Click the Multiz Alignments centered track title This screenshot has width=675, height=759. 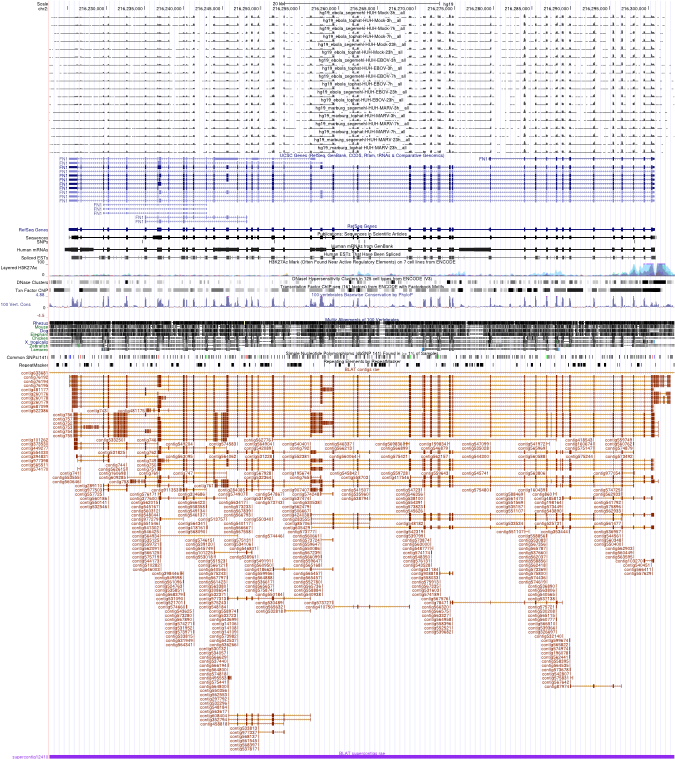(x=361, y=318)
